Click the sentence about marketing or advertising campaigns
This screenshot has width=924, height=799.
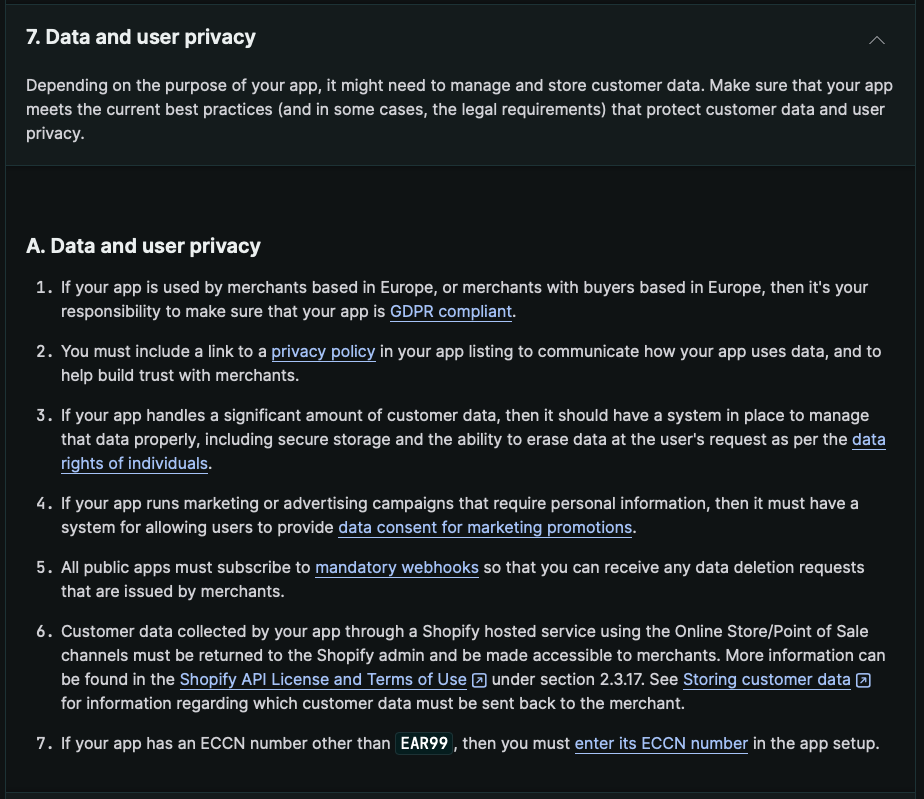[459, 503]
